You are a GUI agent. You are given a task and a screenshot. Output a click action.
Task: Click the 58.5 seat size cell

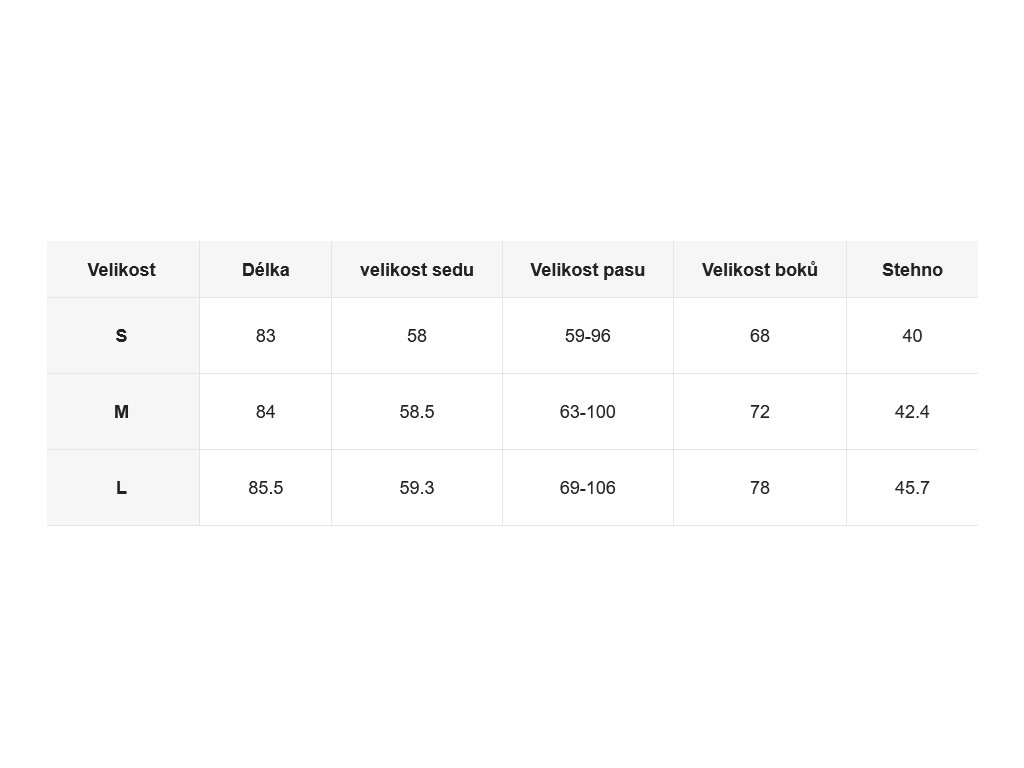[x=417, y=412]
